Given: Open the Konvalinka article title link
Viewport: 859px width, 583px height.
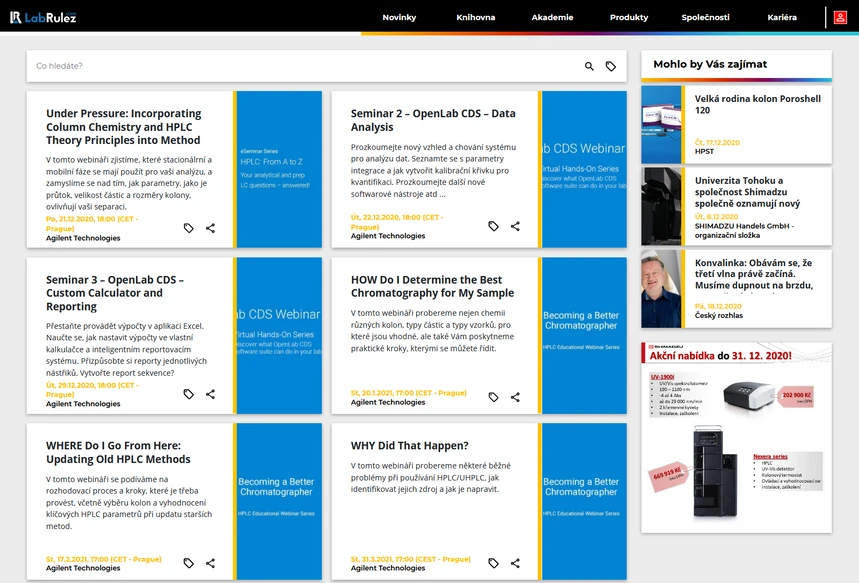Looking at the screenshot, I should pos(753,274).
